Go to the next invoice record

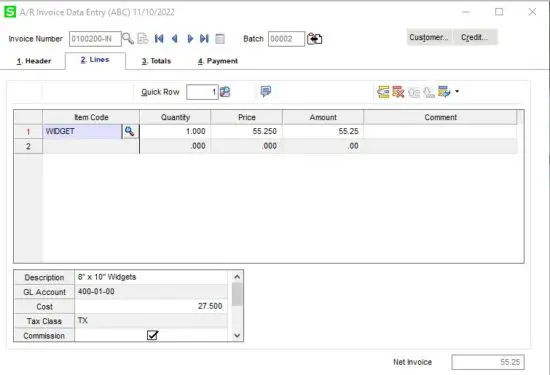click(190, 39)
